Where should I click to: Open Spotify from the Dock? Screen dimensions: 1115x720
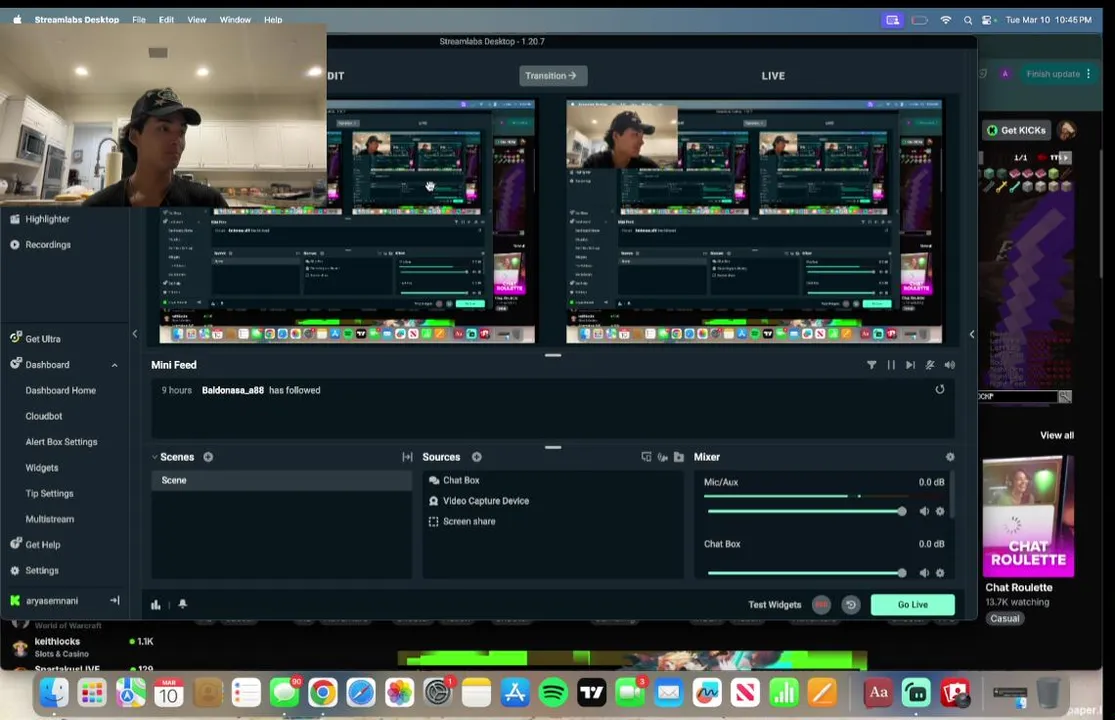tap(553, 692)
